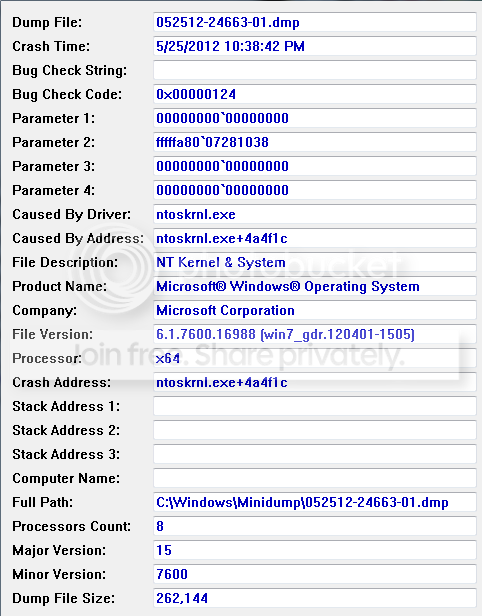Click the Processors Count field
Viewport: 482px width, 616px height.
[315, 526]
